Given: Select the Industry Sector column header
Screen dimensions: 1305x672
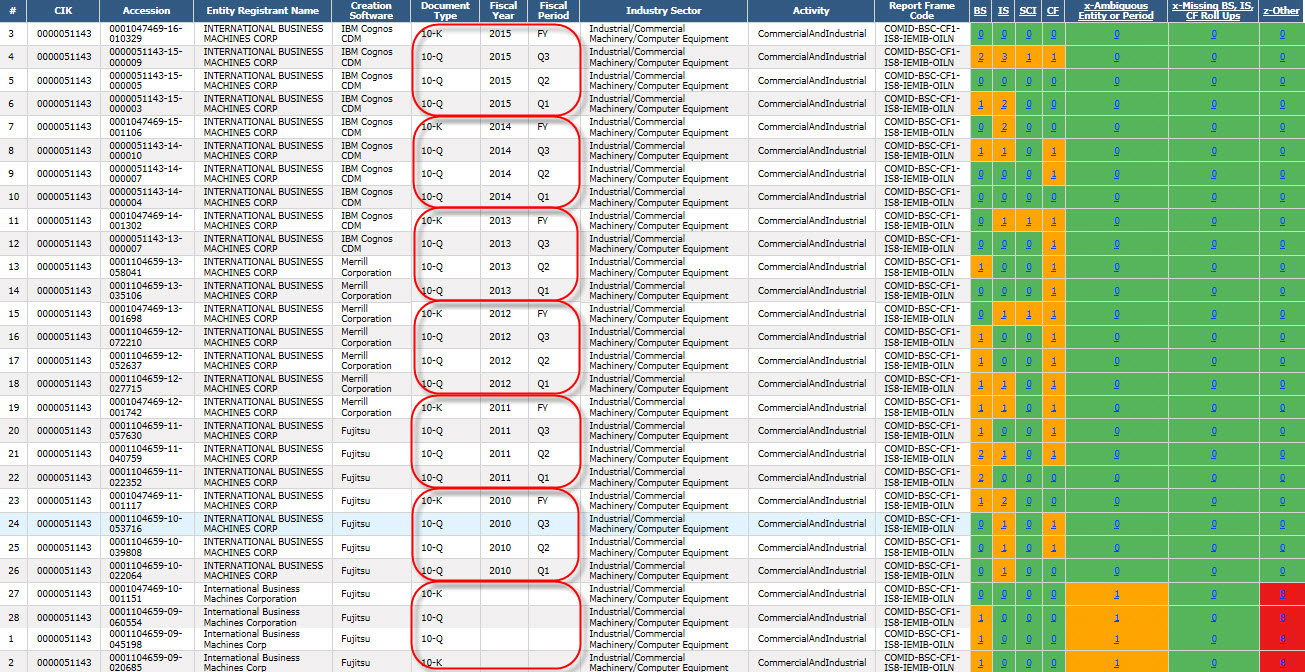Looking at the screenshot, I should click(663, 10).
